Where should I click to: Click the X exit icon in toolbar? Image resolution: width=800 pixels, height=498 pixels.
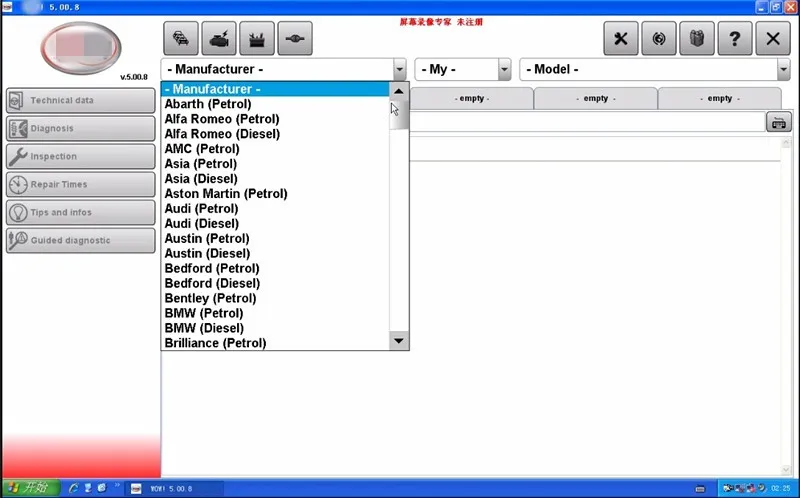[x=773, y=38]
